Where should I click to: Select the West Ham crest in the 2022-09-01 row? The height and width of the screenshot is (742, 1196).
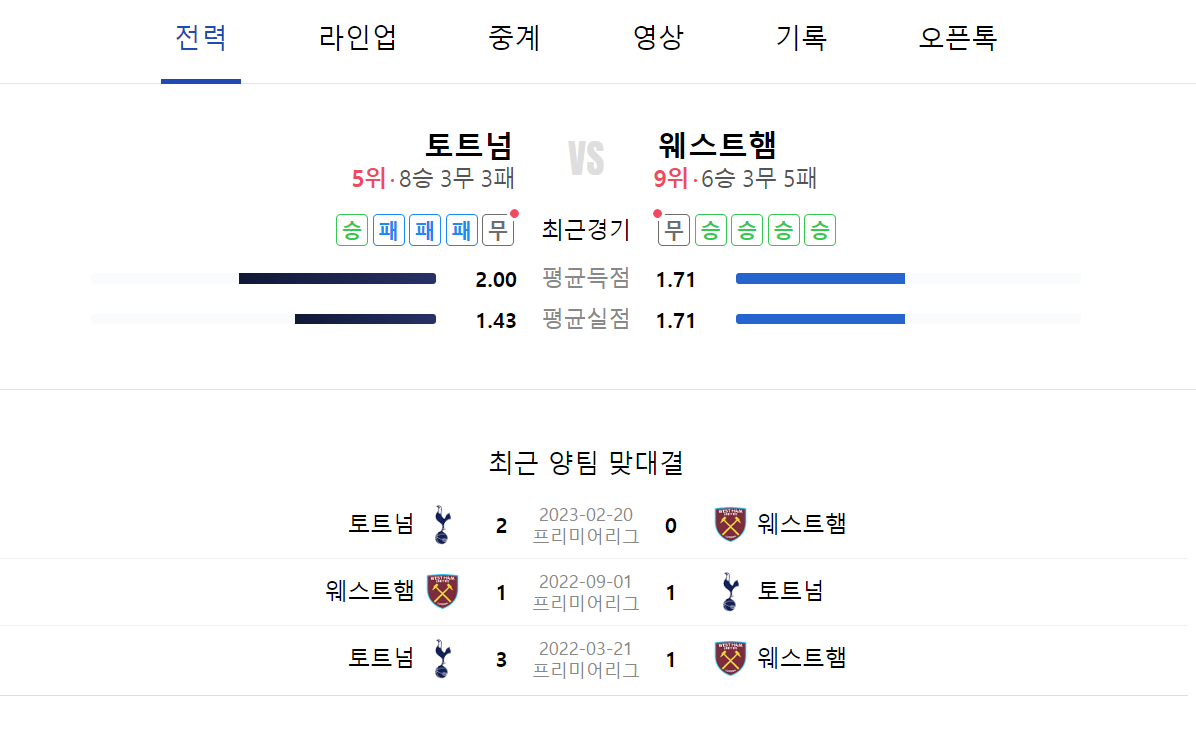pos(440,591)
